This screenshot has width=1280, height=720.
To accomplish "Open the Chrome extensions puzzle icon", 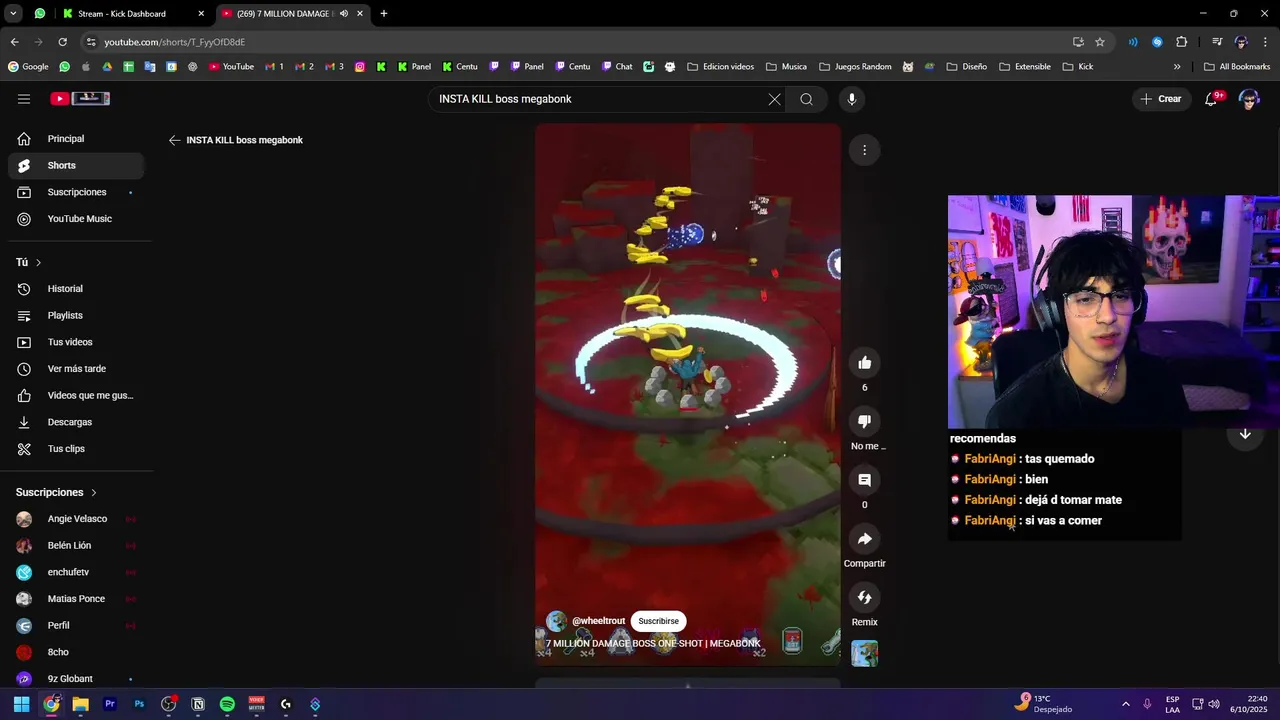I will (x=1182, y=42).
